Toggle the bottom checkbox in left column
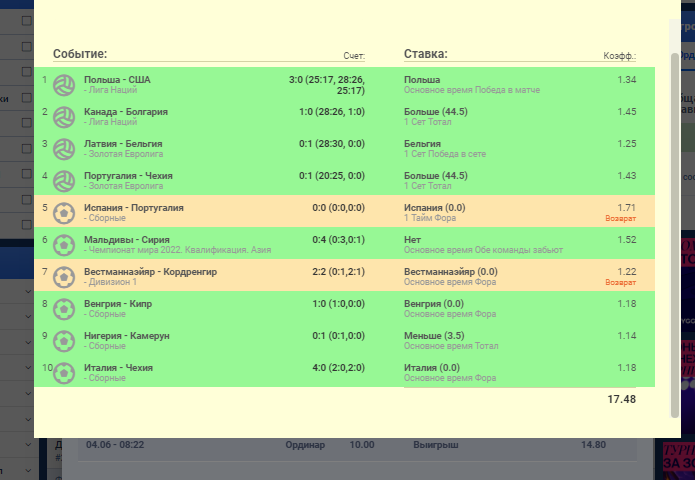This screenshot has width=695, height=480. pos(27,224)
